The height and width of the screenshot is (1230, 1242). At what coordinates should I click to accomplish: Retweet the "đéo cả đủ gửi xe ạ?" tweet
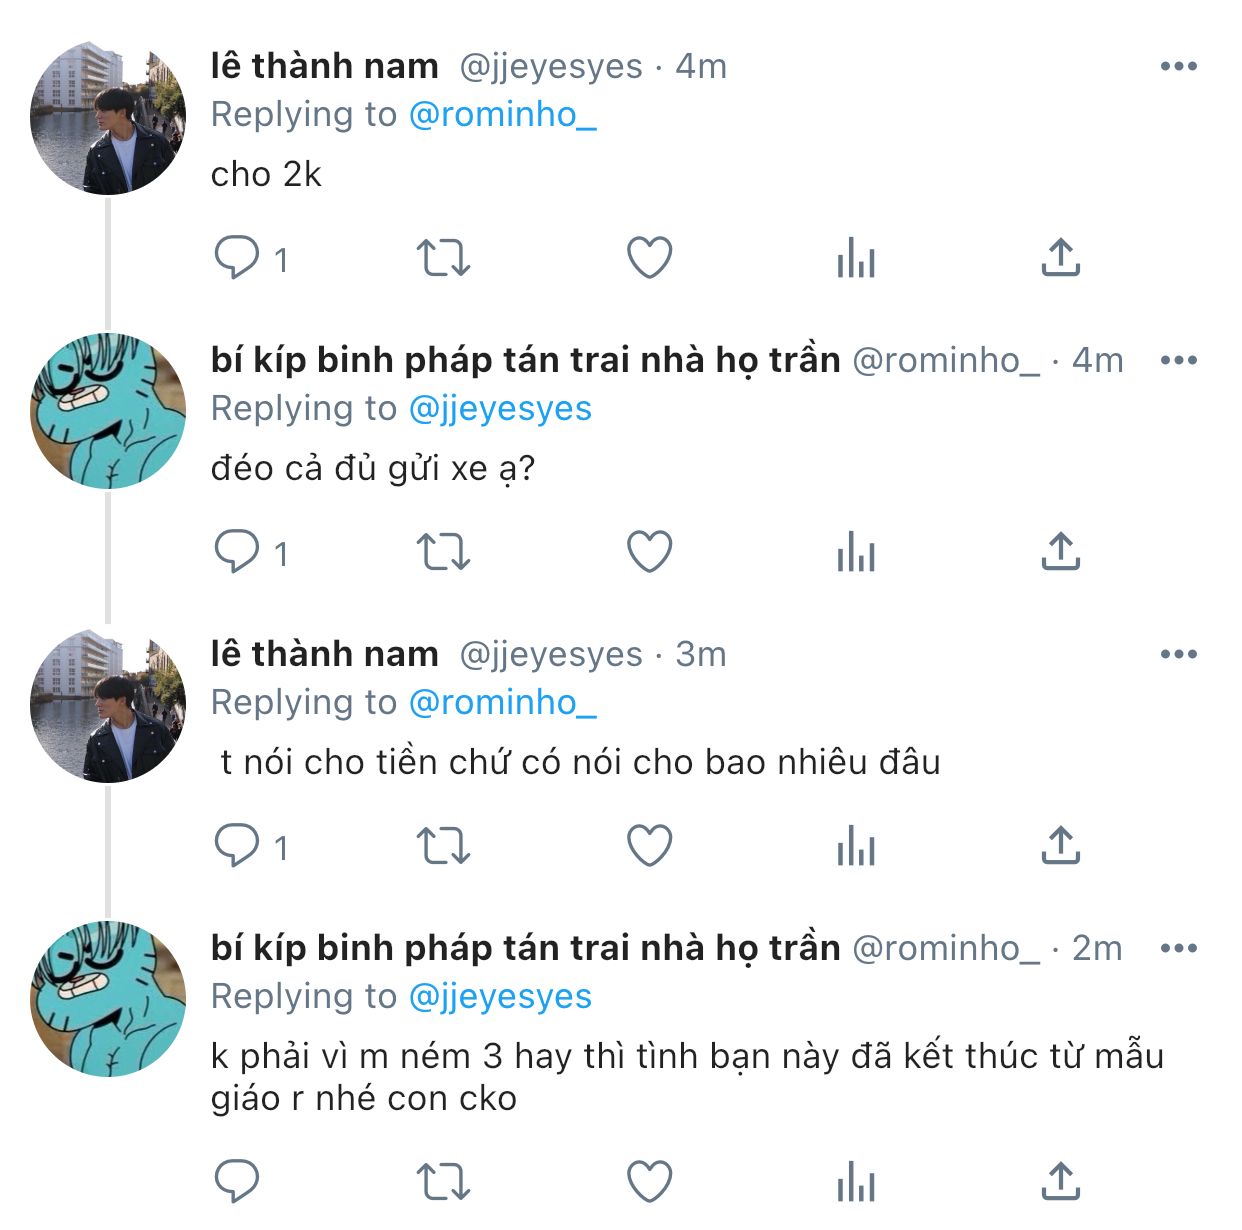click(443, 552)
